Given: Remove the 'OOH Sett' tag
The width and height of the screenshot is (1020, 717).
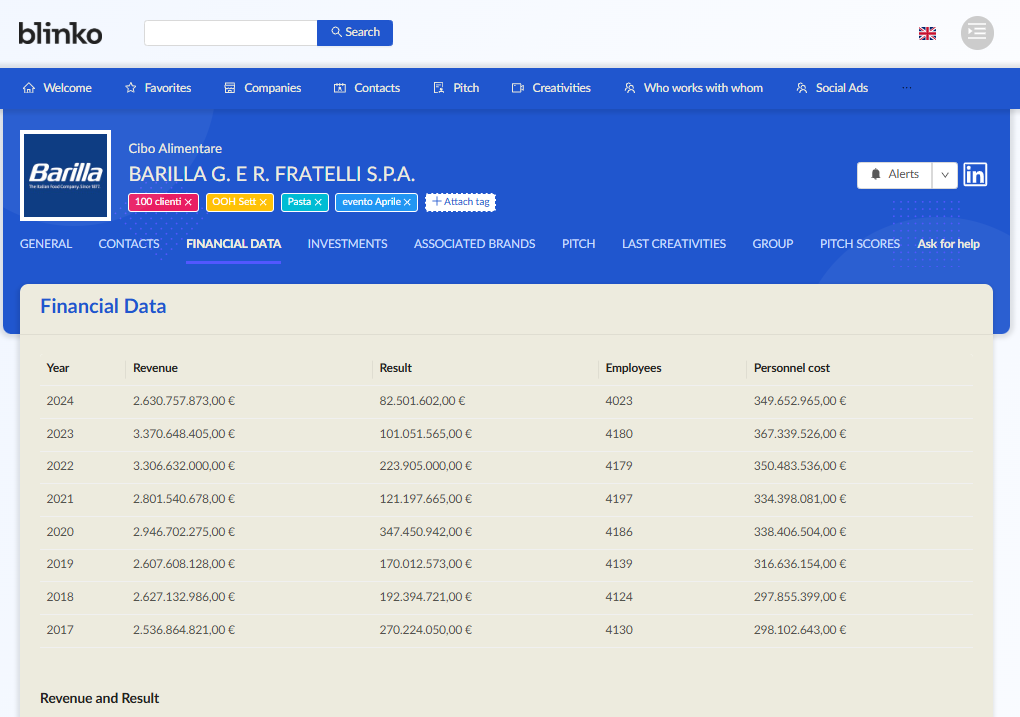Looking at the screenshot, I should click(x=263, y=202).
